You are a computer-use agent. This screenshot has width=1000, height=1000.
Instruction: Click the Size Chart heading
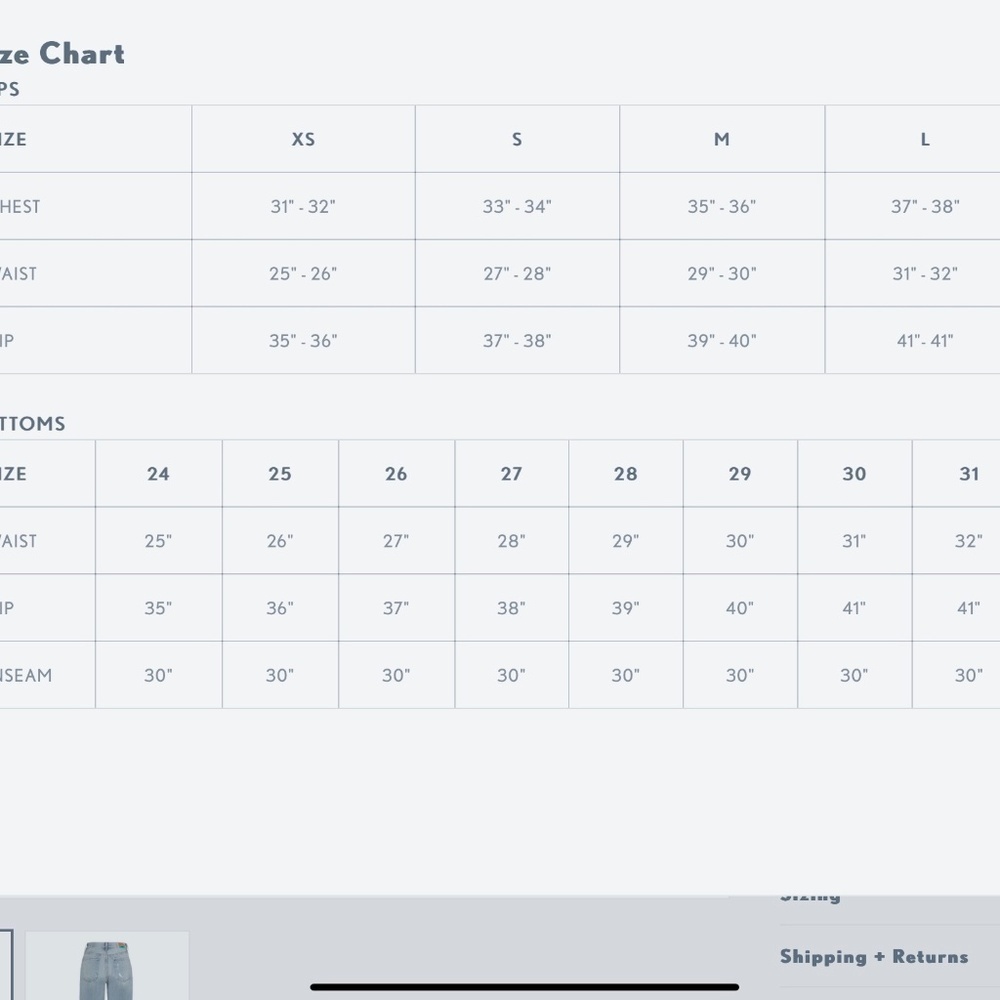(x=62, y=54)
